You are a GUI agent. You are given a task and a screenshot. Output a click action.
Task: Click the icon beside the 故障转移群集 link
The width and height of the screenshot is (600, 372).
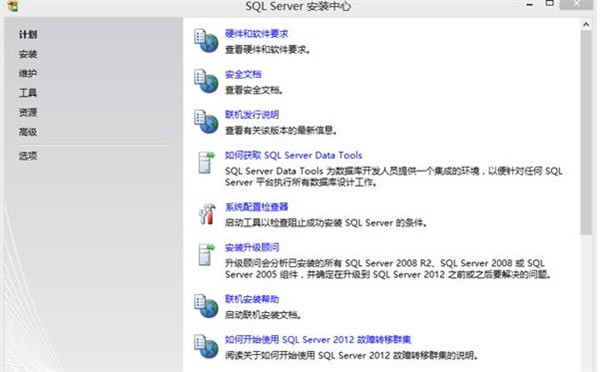206,346
